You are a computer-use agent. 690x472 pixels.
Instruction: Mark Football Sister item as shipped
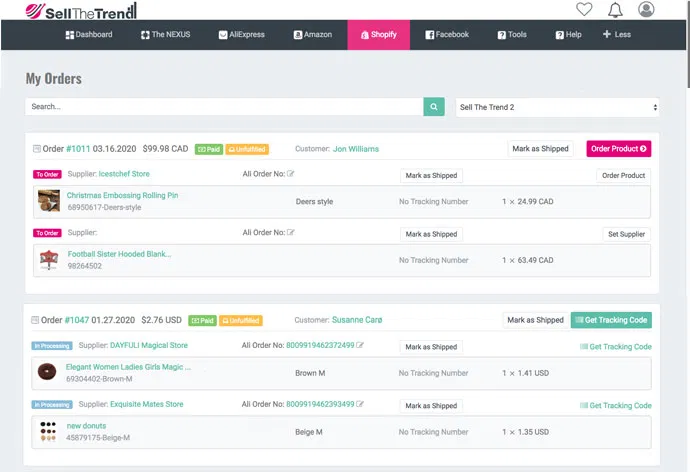coord(431,234)
